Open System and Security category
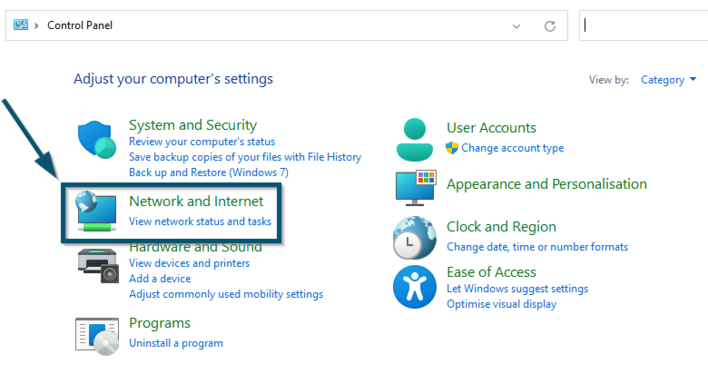The height and width of the screenshot is (374, 708). tap(193, 125)
